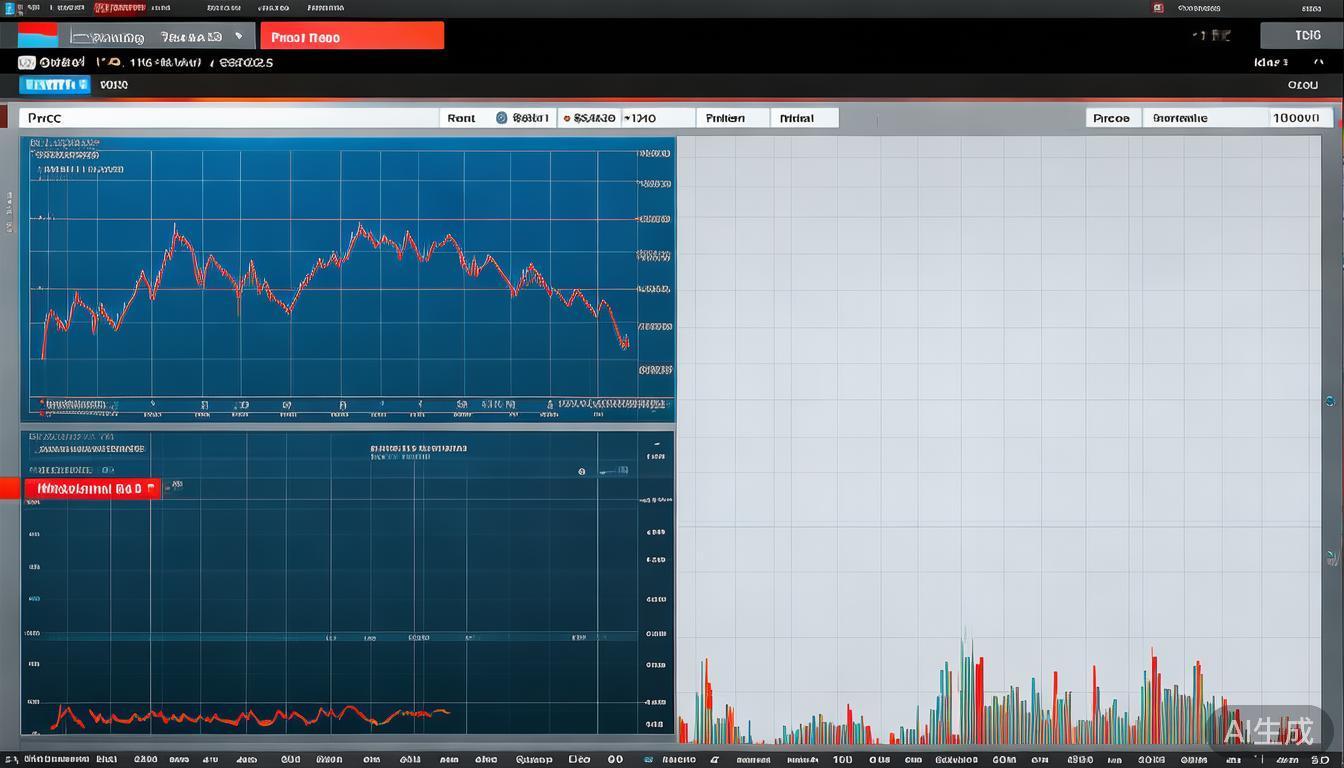Click the small blue icon in top-left corner
Screen dimensions: 1344x768
(9, 7)
